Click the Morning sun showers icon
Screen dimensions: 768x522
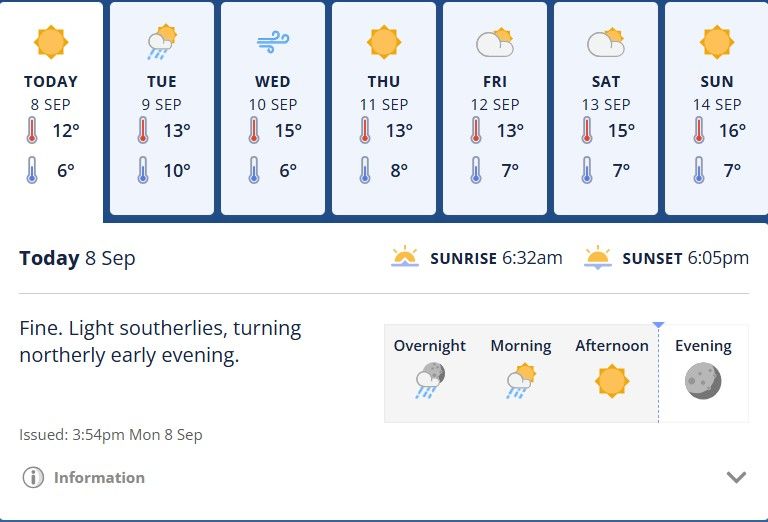tap(521, 380)
